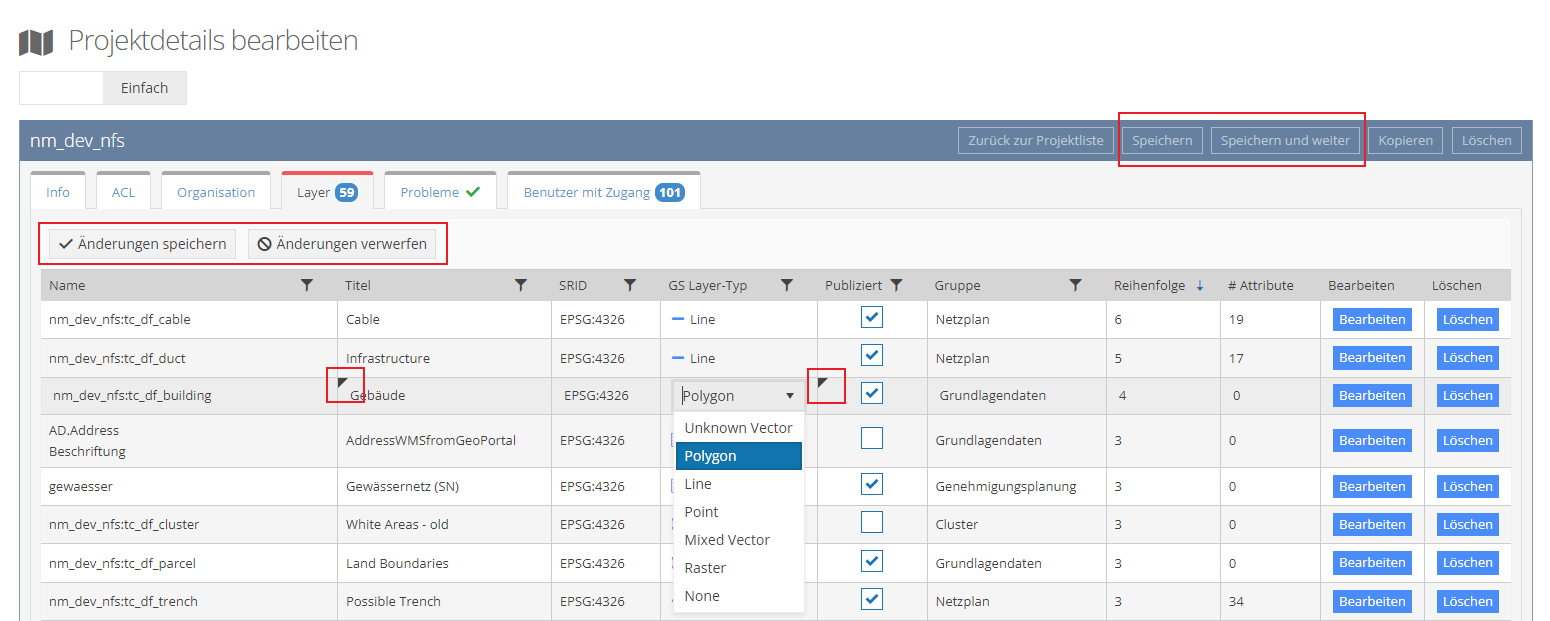1550x621 pixels.
Task: Open the Benutzer mit Zugang tab
Action: pyautogui.click(x=603, y=192)
